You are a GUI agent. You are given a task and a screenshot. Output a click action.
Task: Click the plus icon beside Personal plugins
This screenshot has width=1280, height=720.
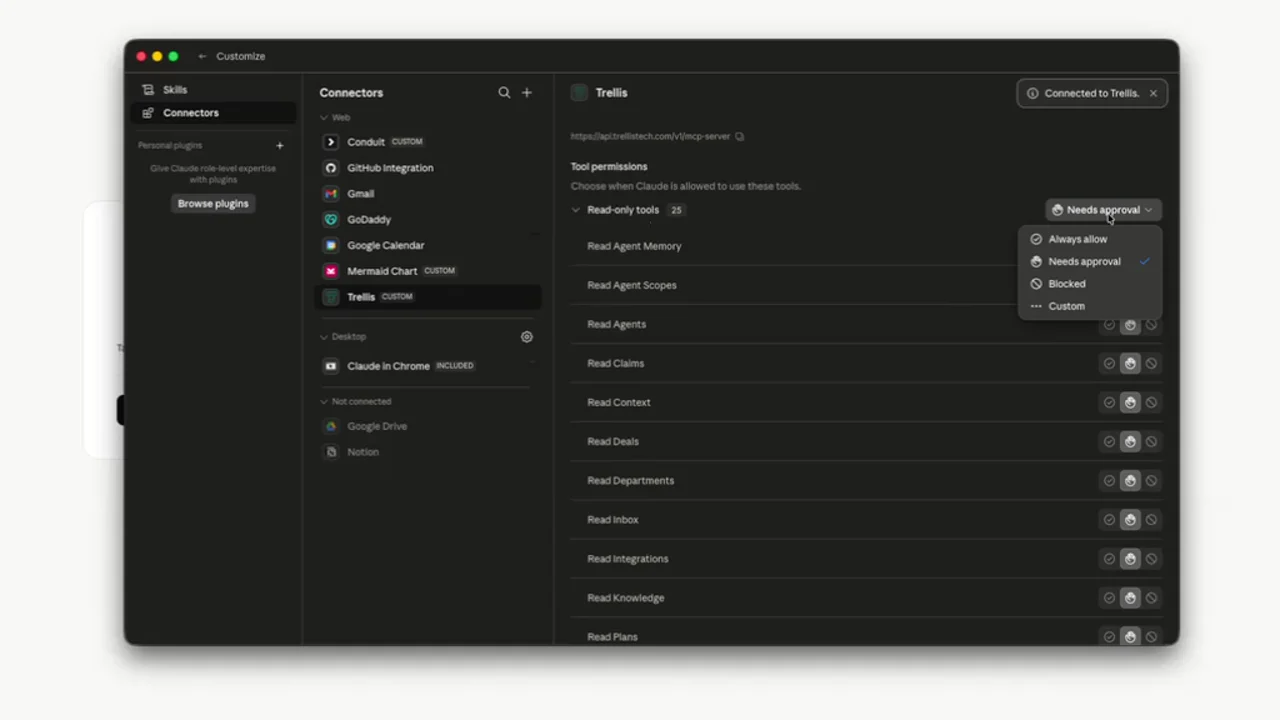pos(280,145)
